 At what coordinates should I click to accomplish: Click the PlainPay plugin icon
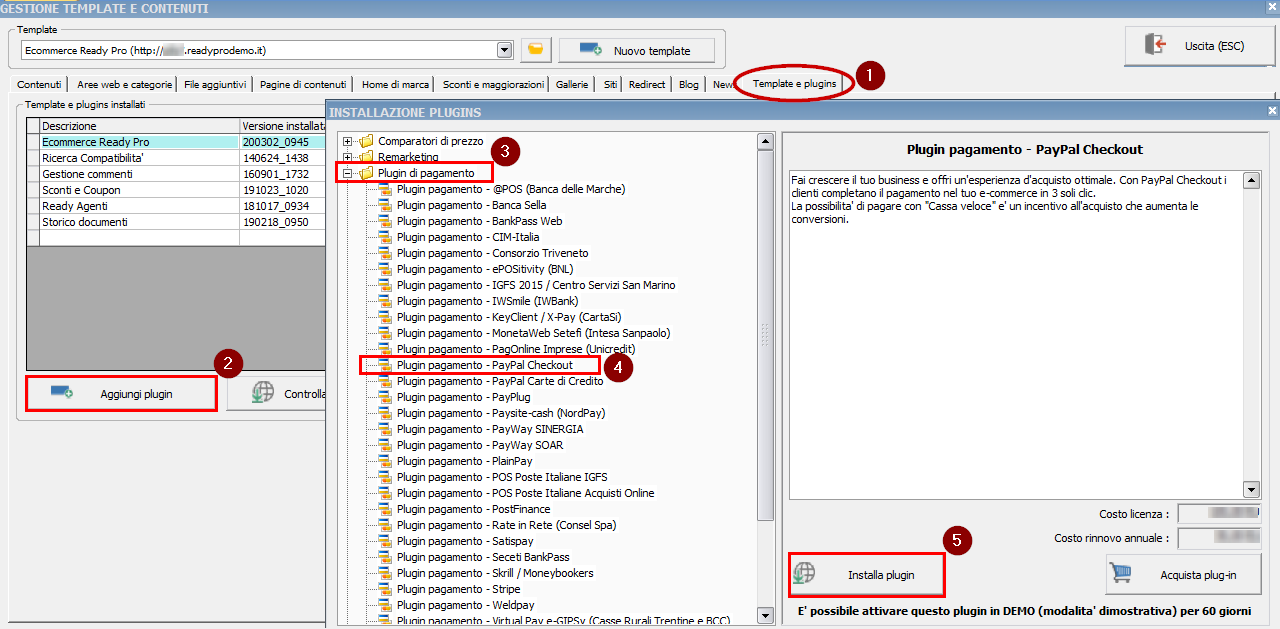point(385,461)
